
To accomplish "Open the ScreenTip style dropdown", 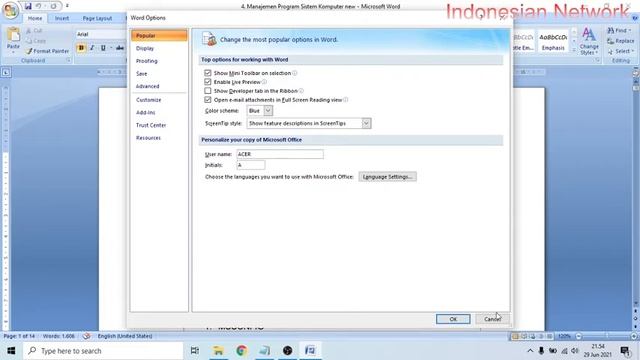I will click(366, 123).
